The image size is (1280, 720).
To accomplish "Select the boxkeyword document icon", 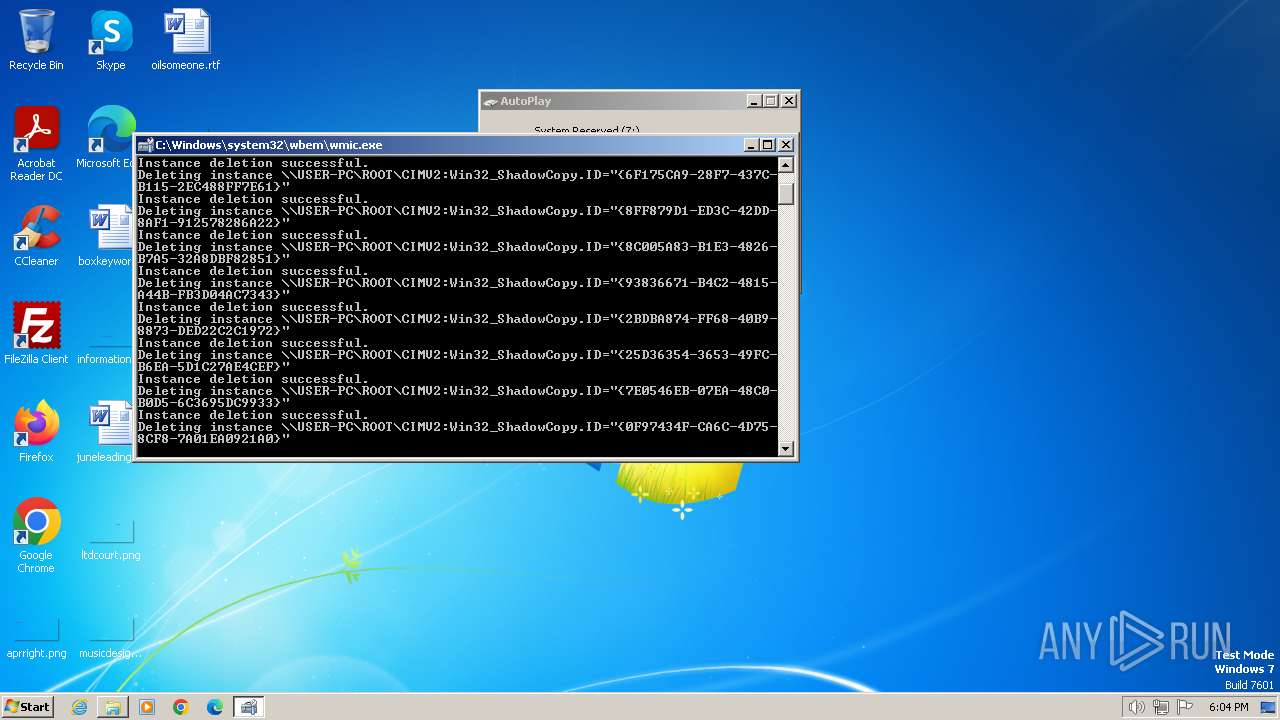I will coord(106,237).
